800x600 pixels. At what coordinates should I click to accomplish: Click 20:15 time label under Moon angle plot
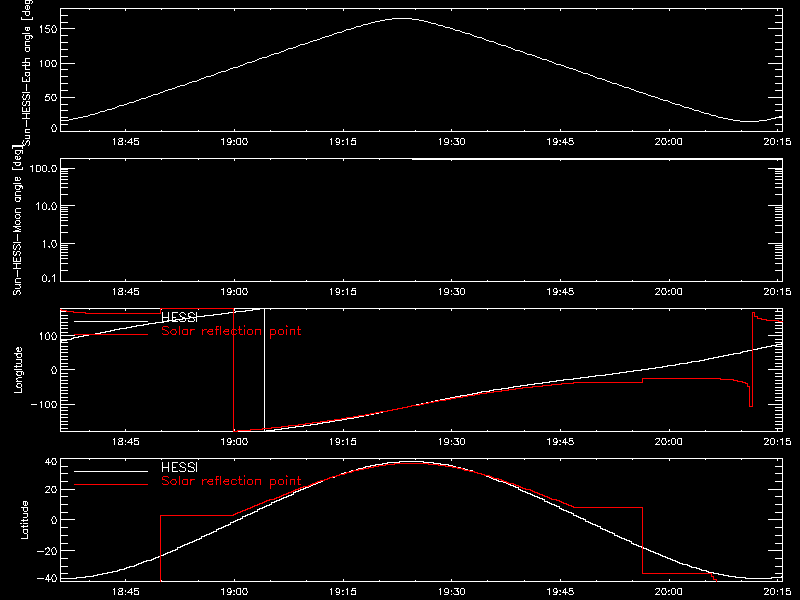(777, 292)
